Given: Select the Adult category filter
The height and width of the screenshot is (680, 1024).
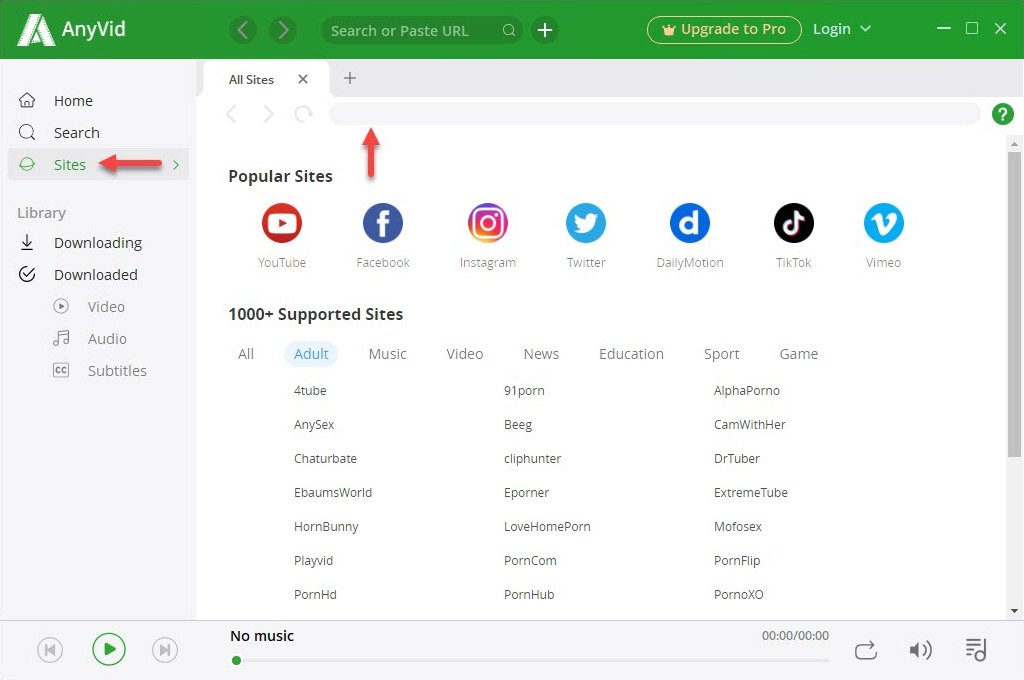Looking at the screenshot, I should (311, 354).
